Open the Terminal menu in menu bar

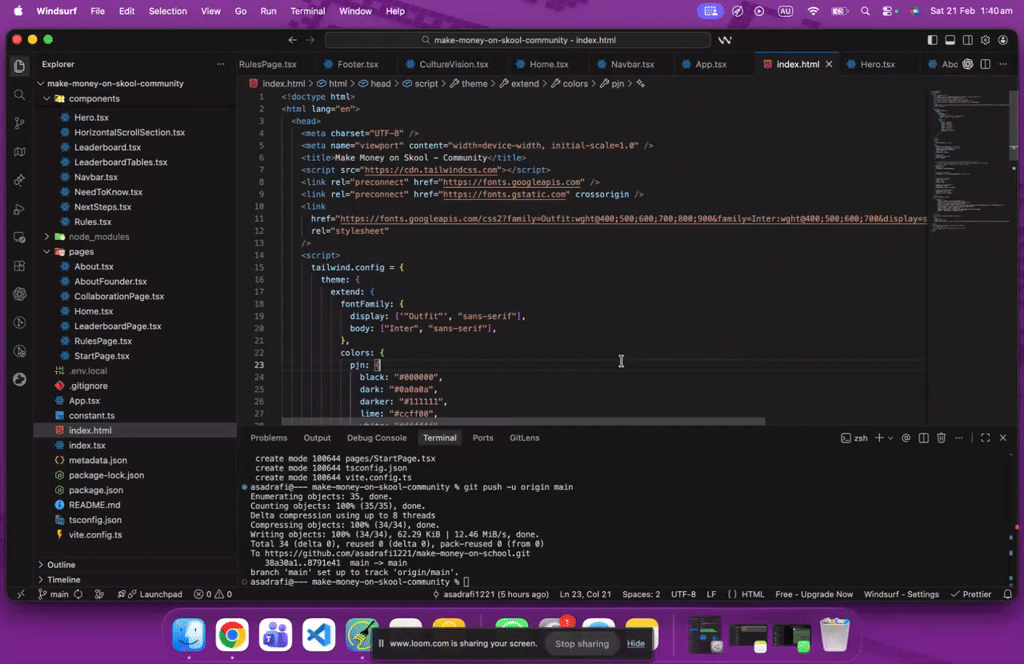coord(308,11)
